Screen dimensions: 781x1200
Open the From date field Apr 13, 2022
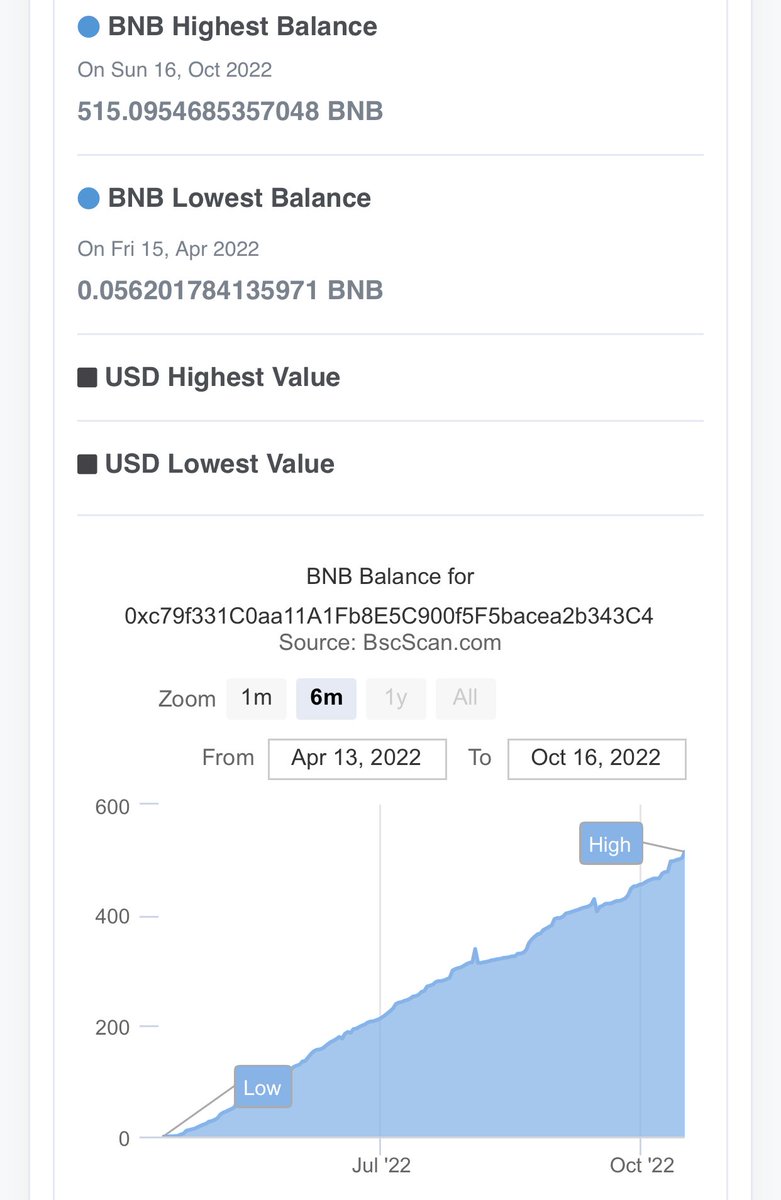(358, 758)
